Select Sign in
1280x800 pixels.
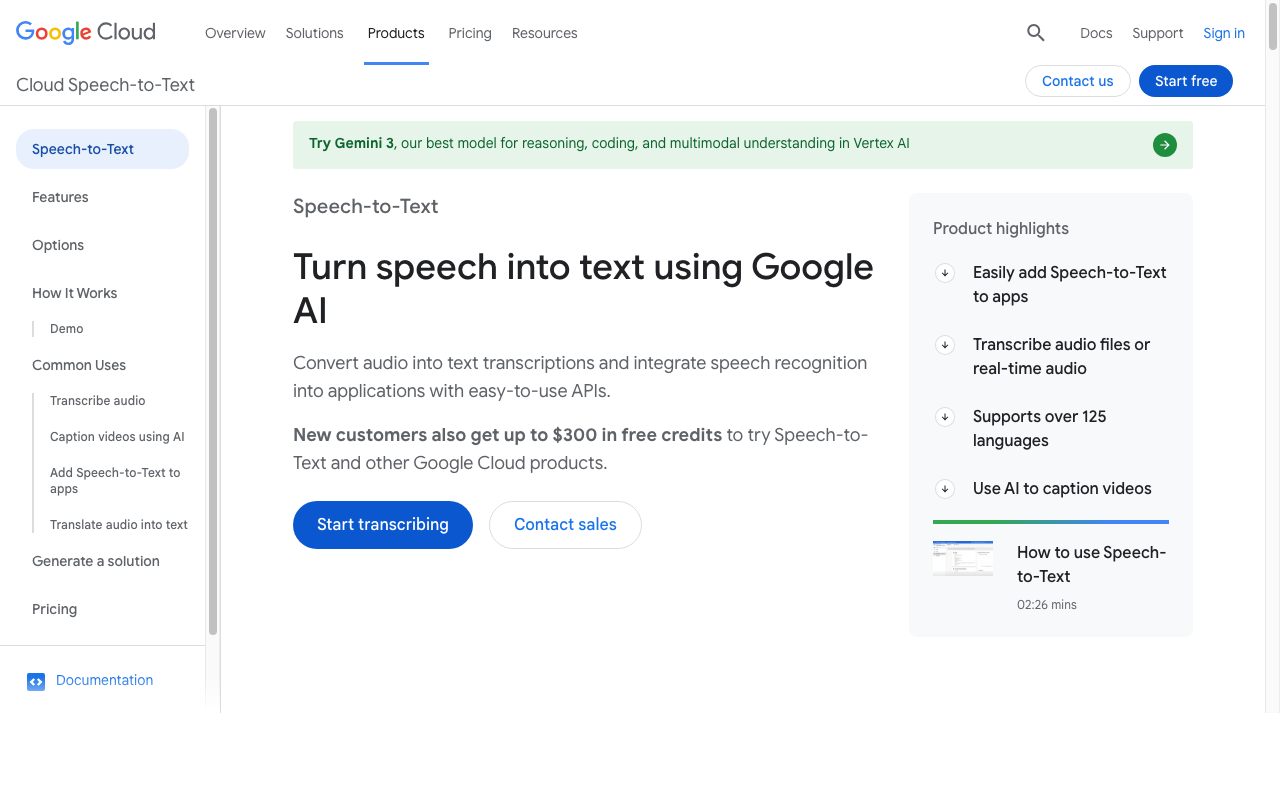point(1223,33)
